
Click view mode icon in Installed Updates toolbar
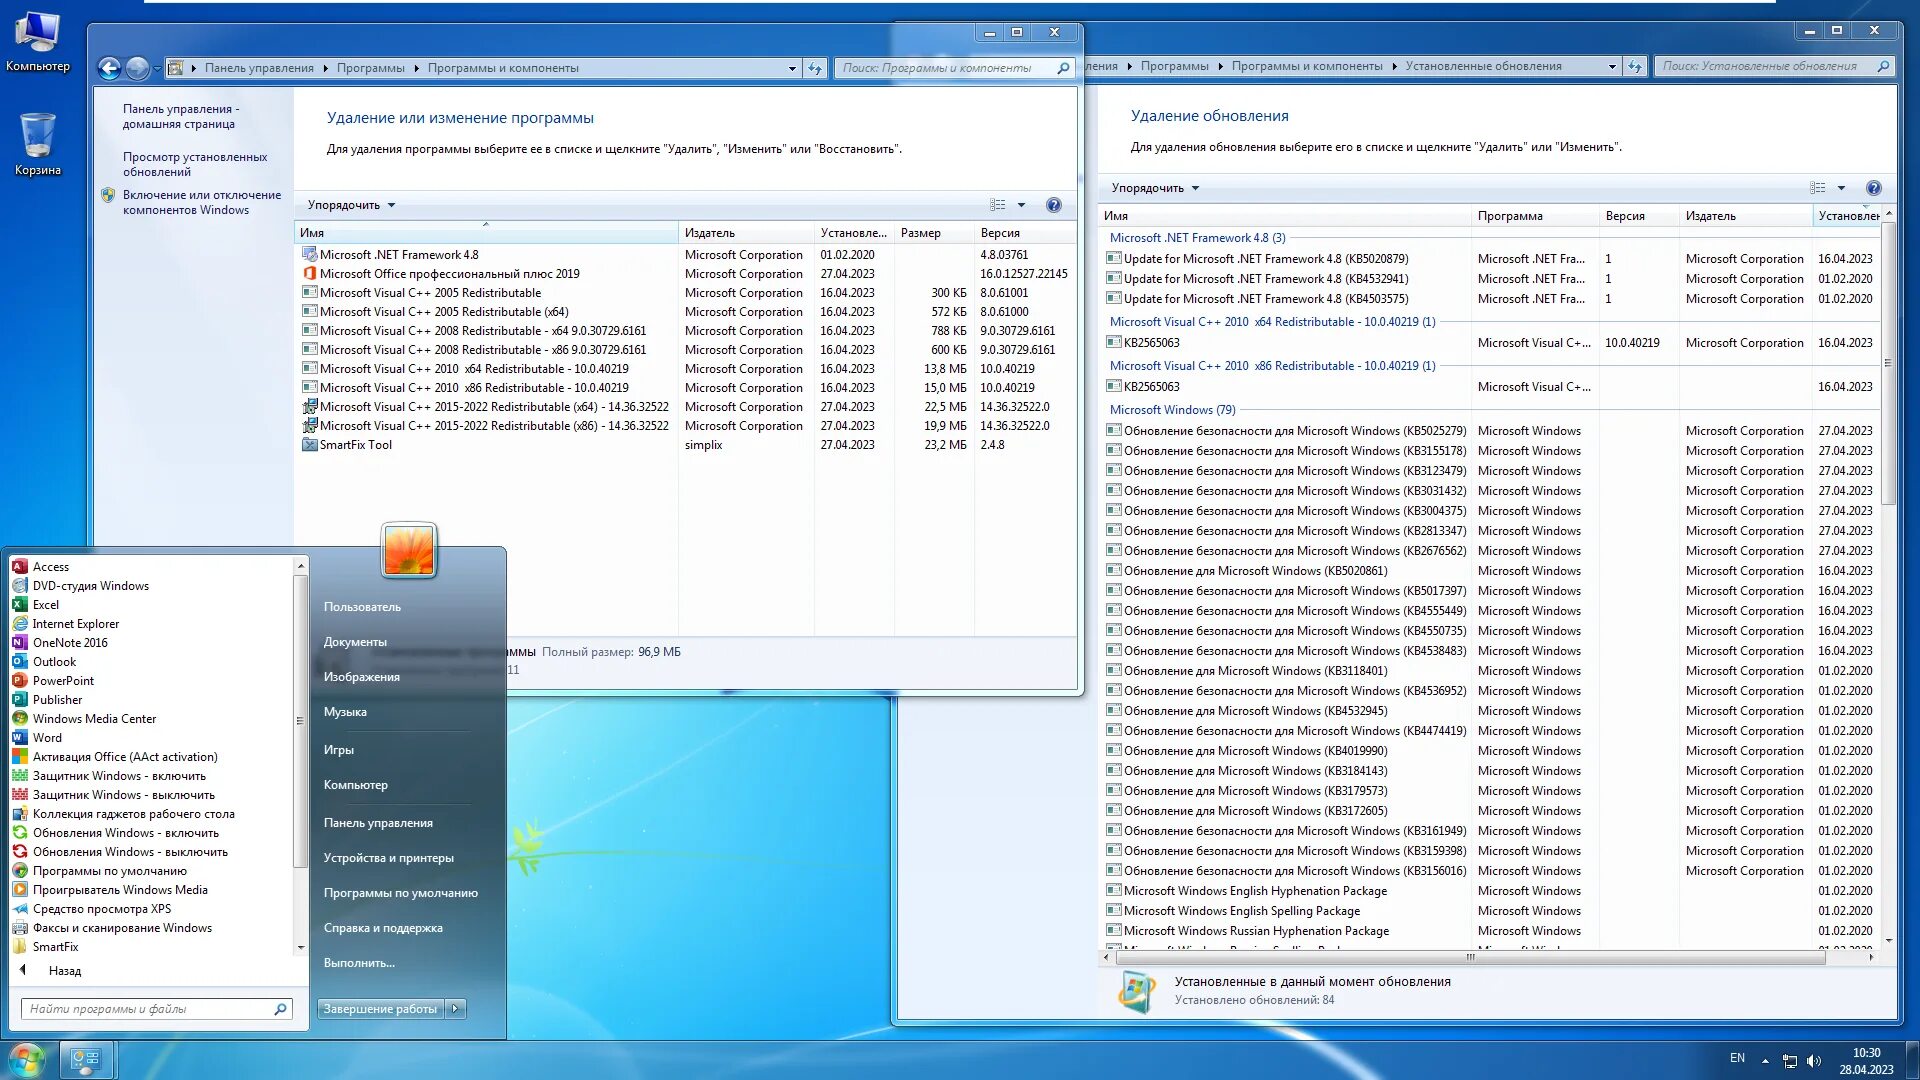coord(1817,188)
